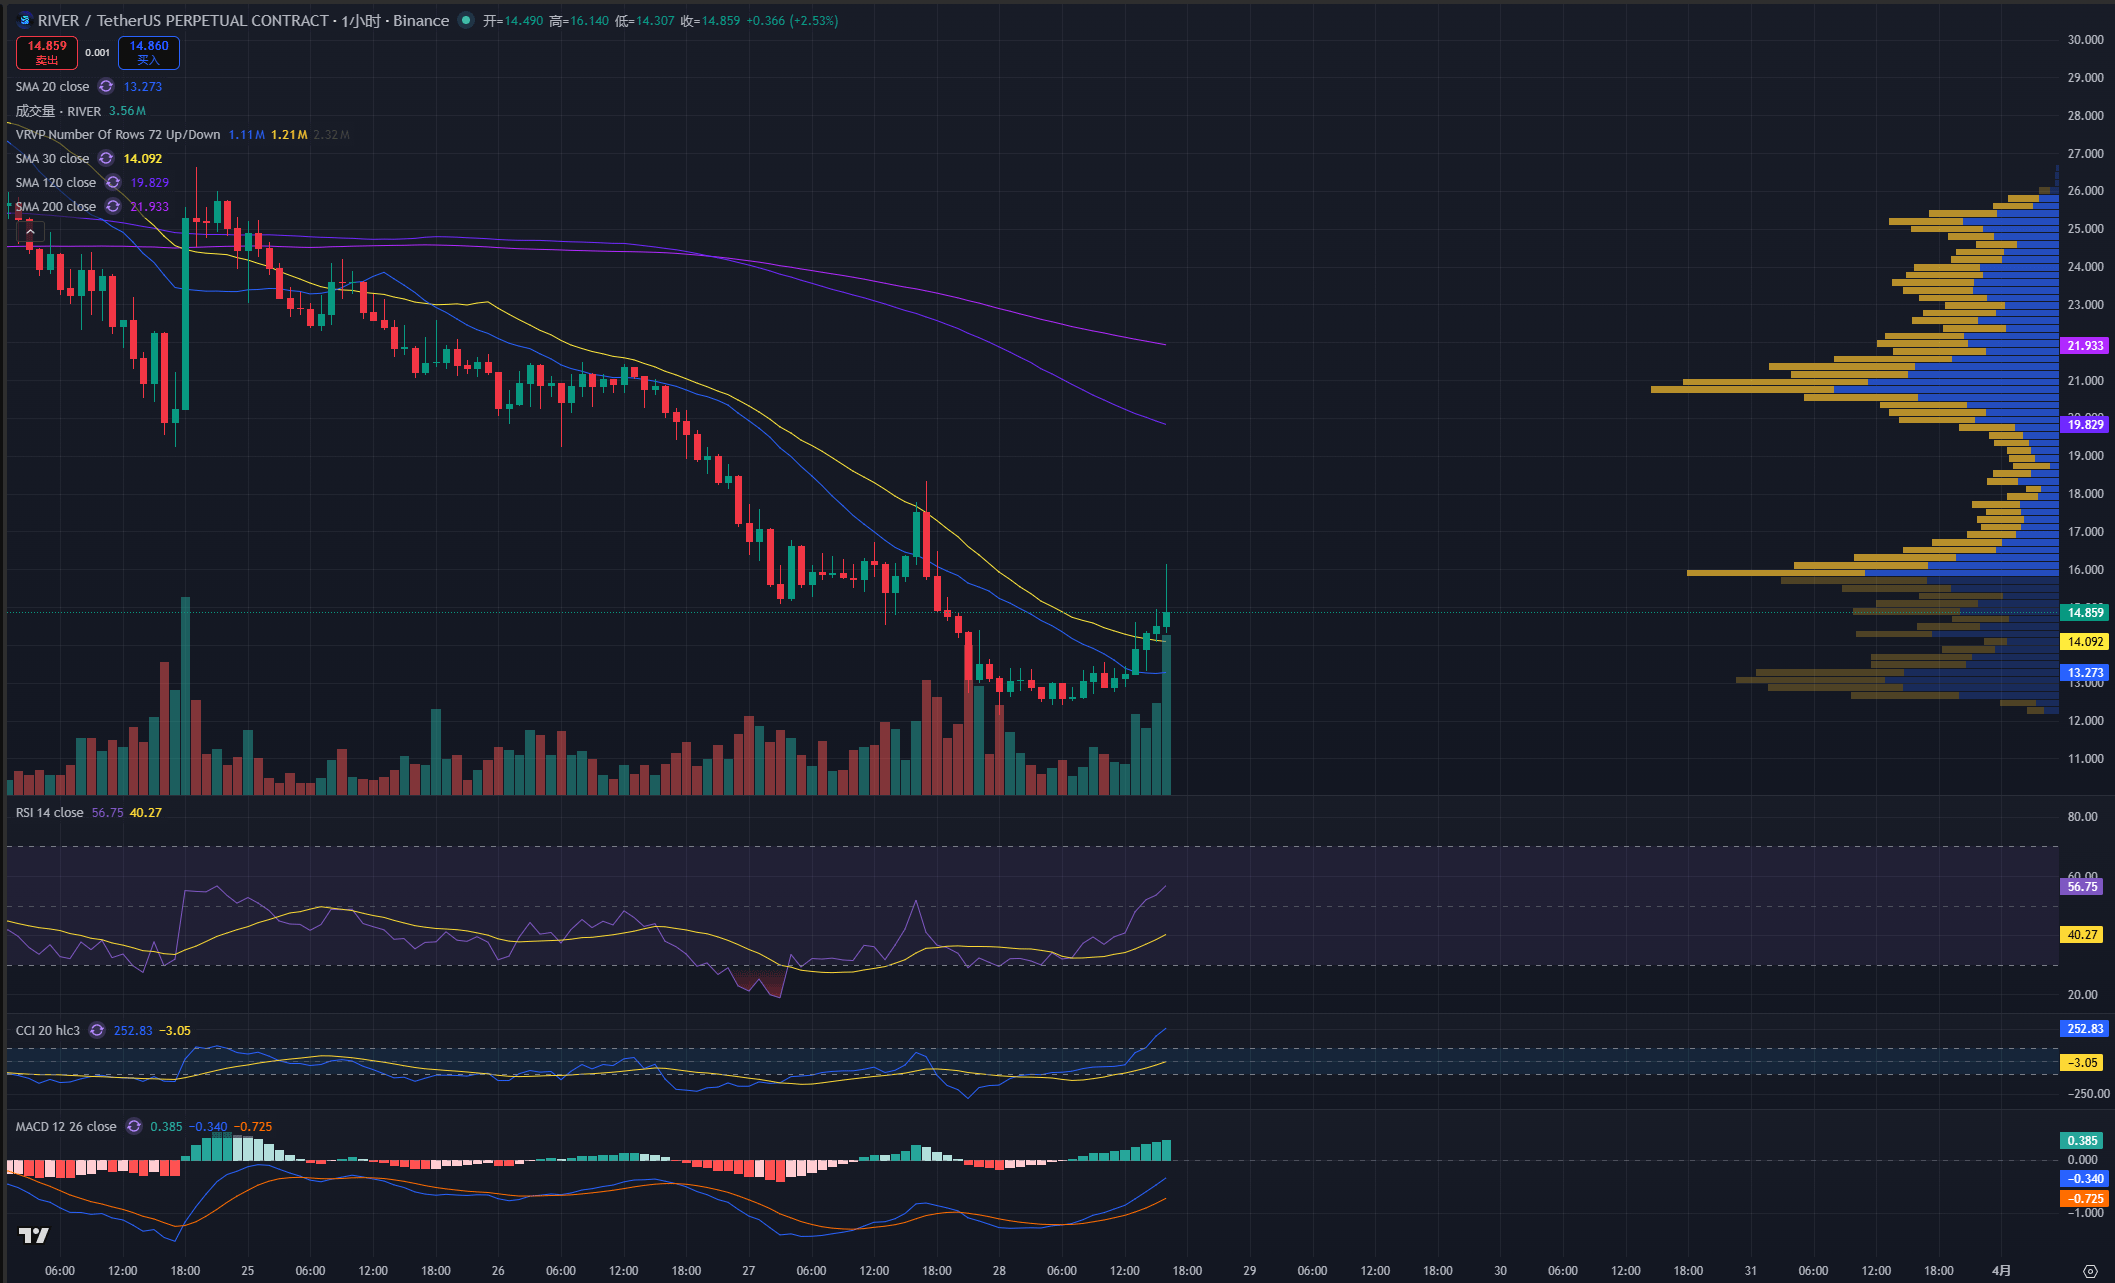The width and height of the screenshot is (2115, 1283).
Task: Click the blue 14.860 buy button
Action: [x=149, y=52]
